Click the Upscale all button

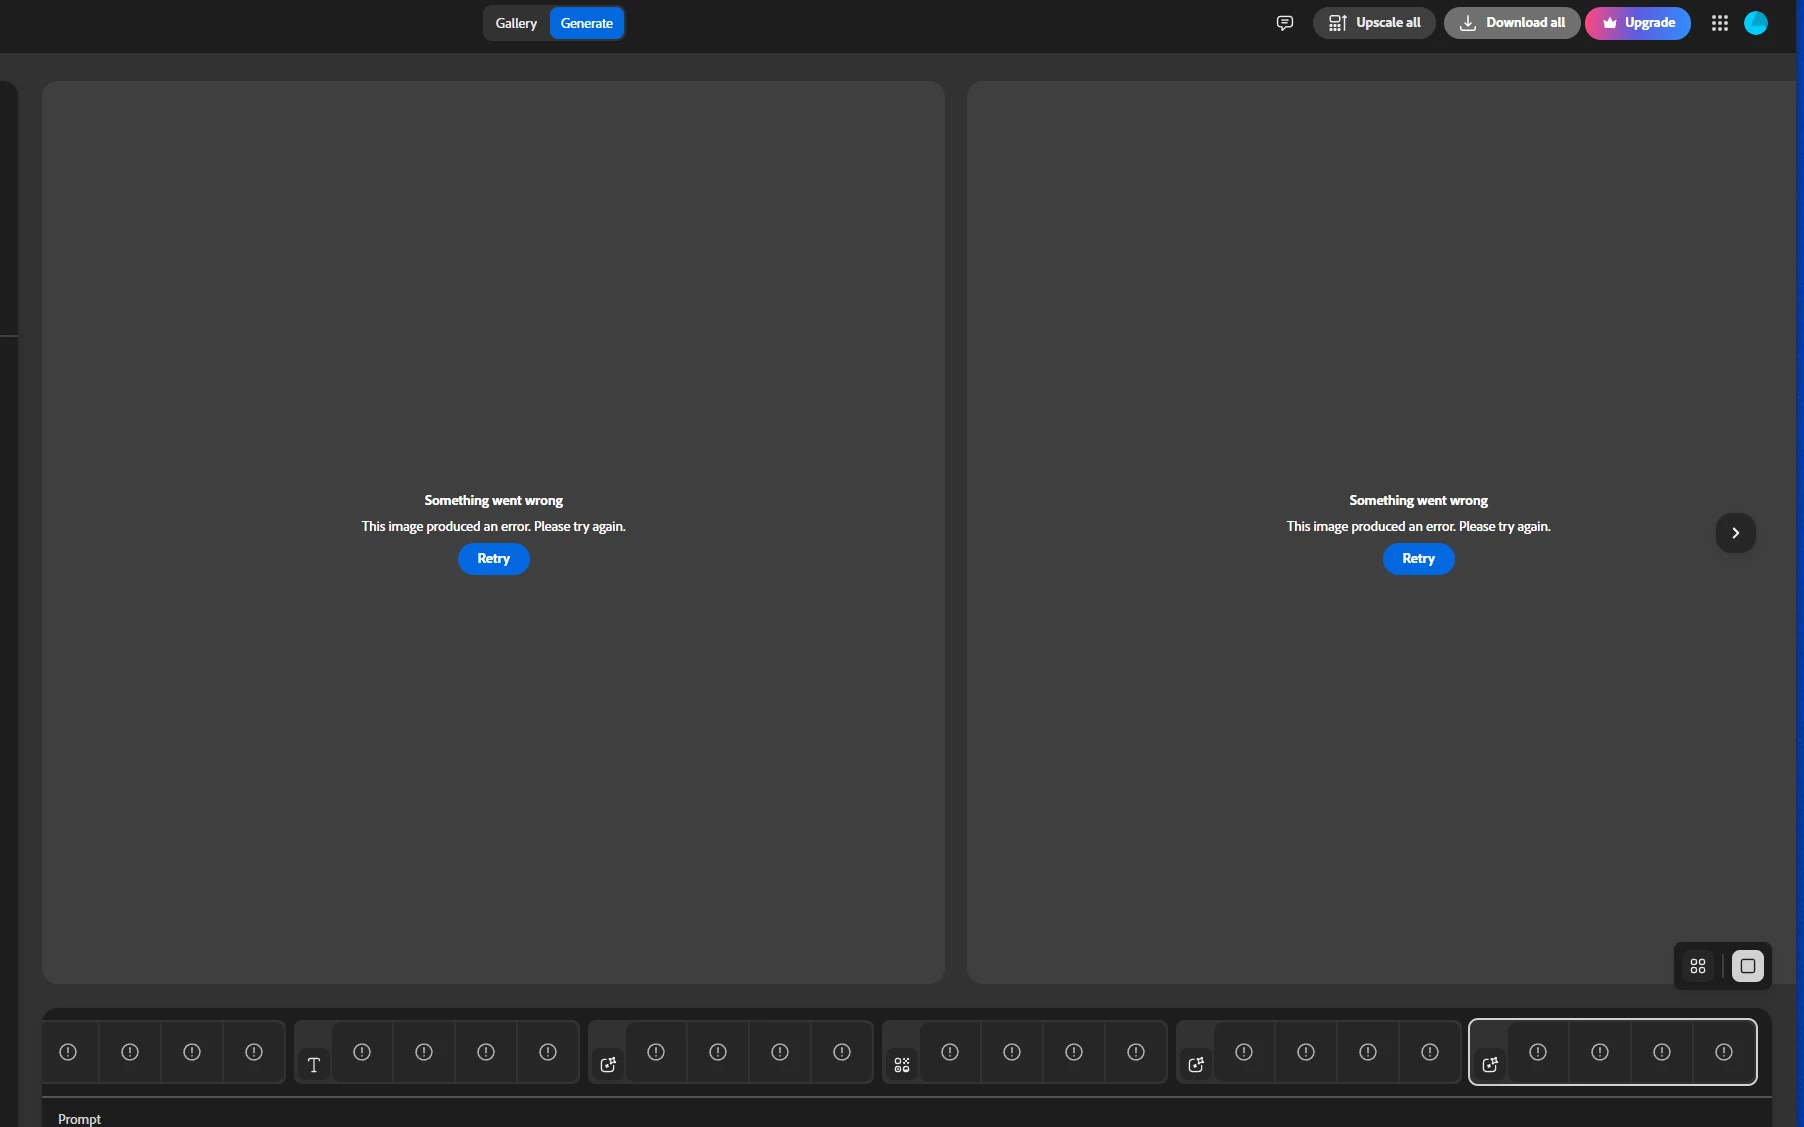1374,23
